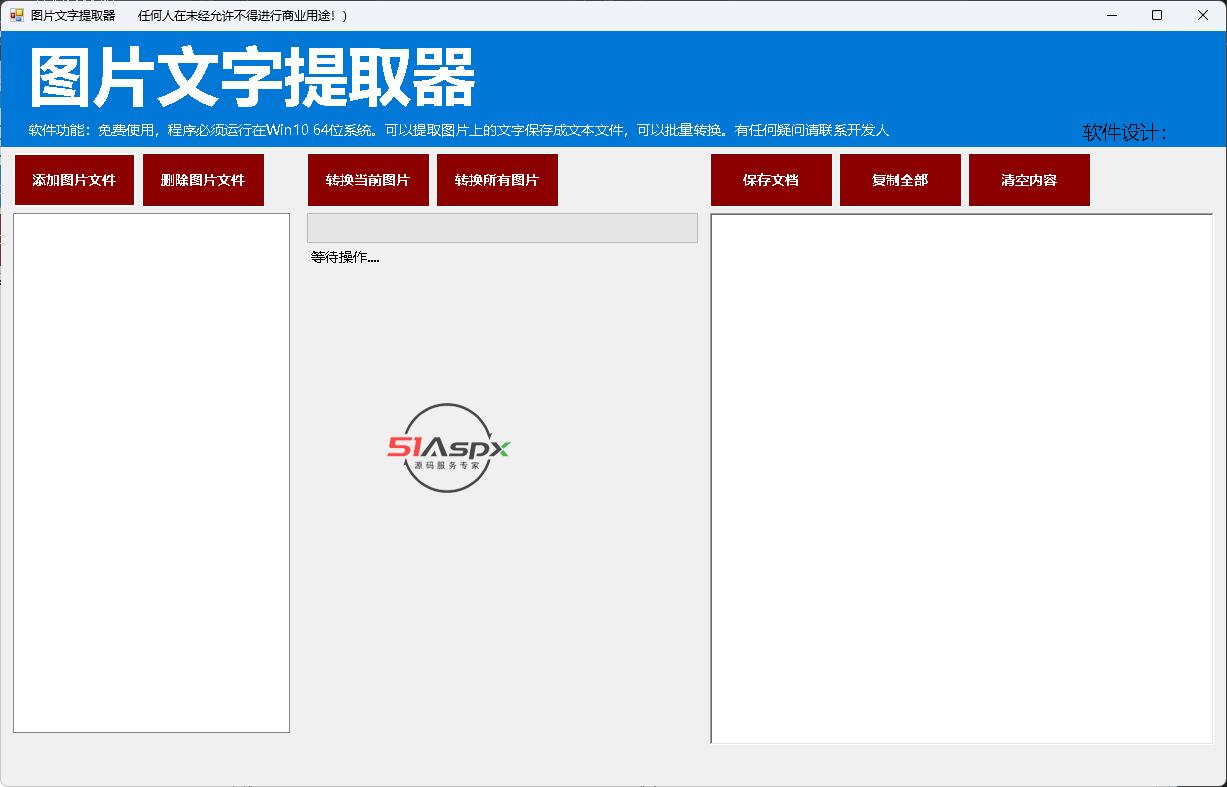Click the large 图片文字提取器 heading
This screenshot has width=1227, height=787.
pyautogui.click(x=252, y=78)
